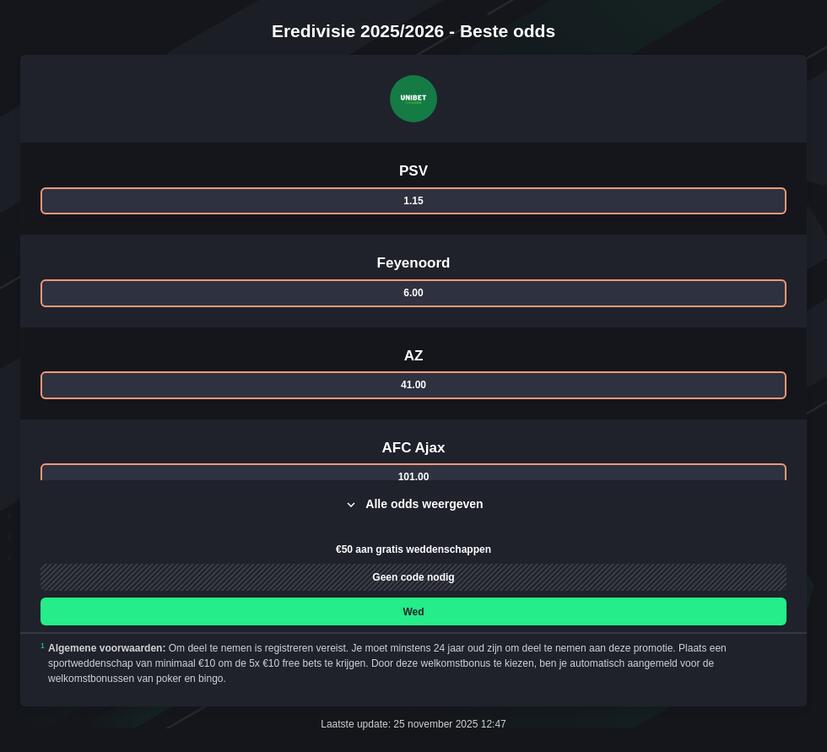Click the footnote marker before Algemene voorwaarden
Image resolution: width=827 pixels, height=752 pixels.
(43, 646)
